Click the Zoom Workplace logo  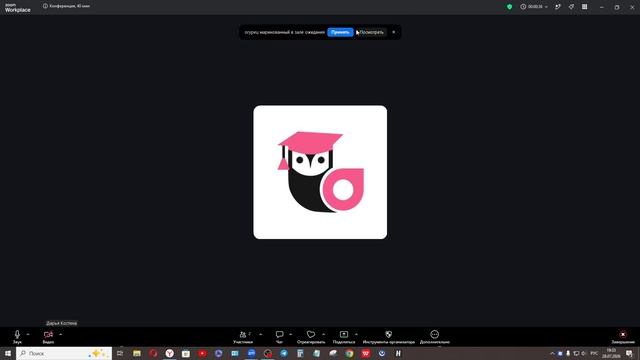coord(18,8)
